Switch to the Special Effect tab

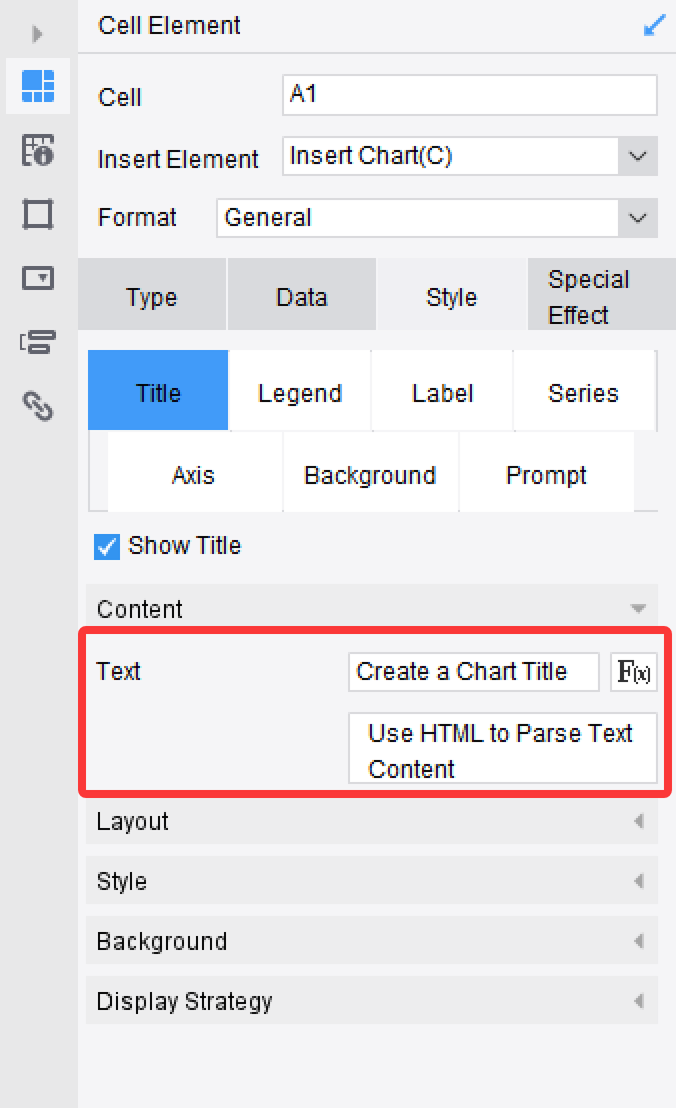click(x=601, y=296)
